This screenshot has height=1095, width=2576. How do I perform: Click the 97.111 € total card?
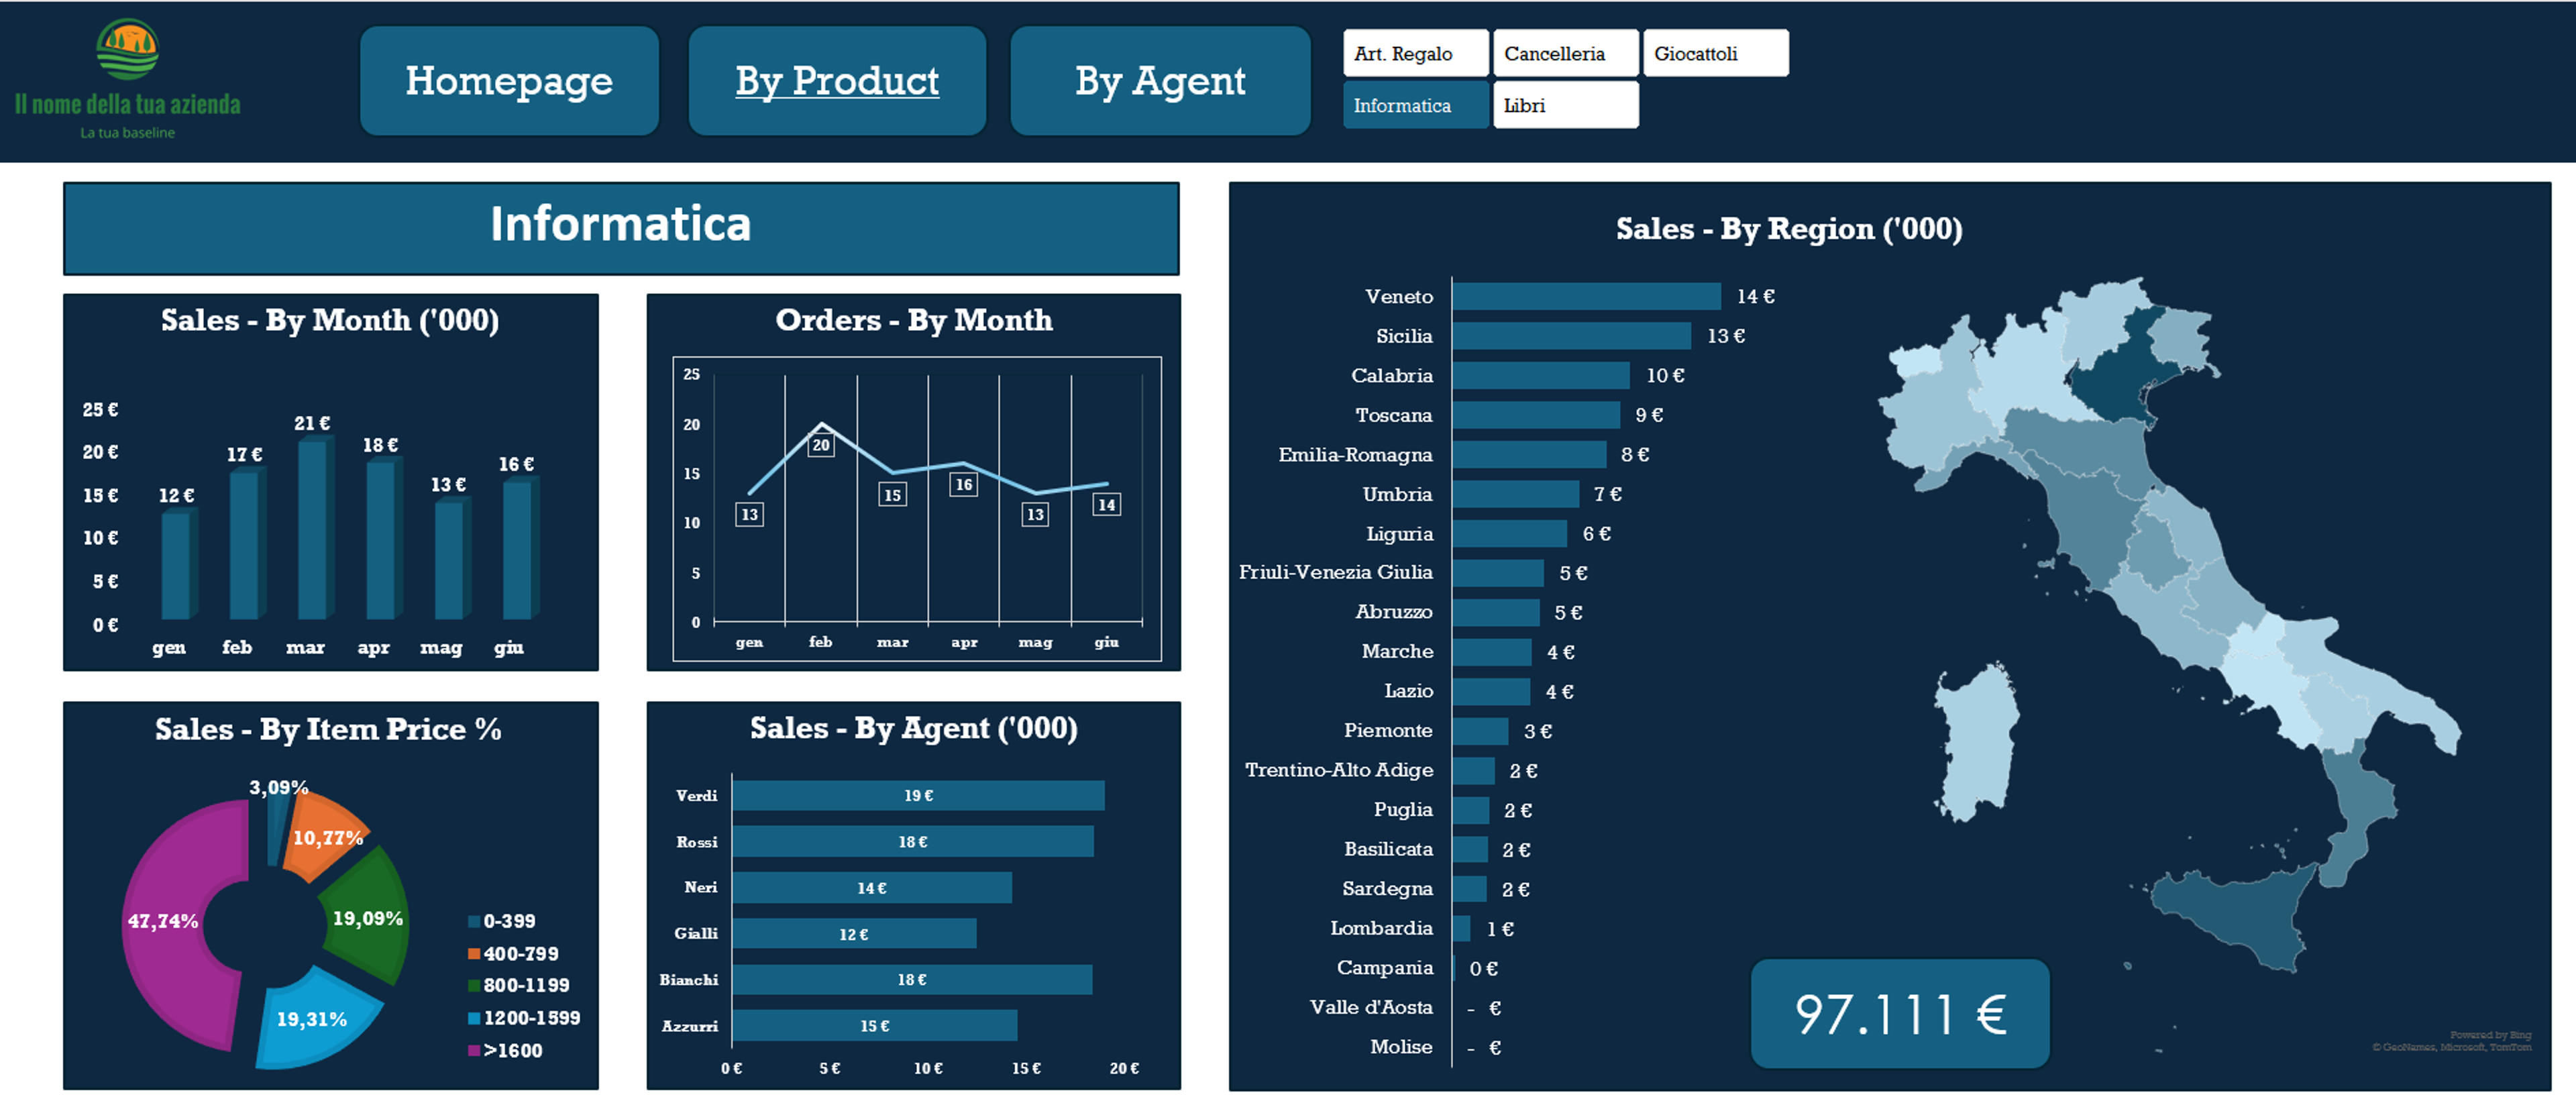pyautogui.click(x=1899, y=1013)
